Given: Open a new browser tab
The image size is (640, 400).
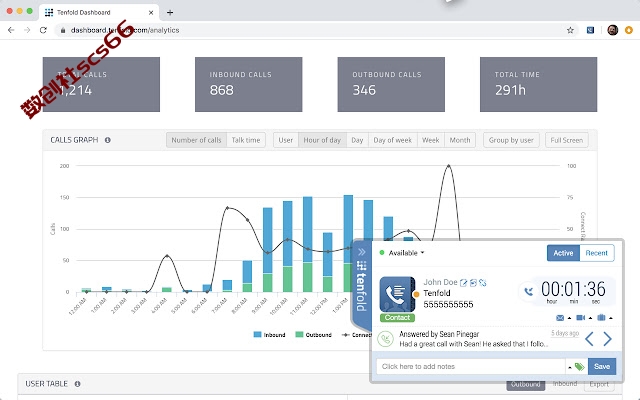Looking at the screenshot, I should click(170, 13).
